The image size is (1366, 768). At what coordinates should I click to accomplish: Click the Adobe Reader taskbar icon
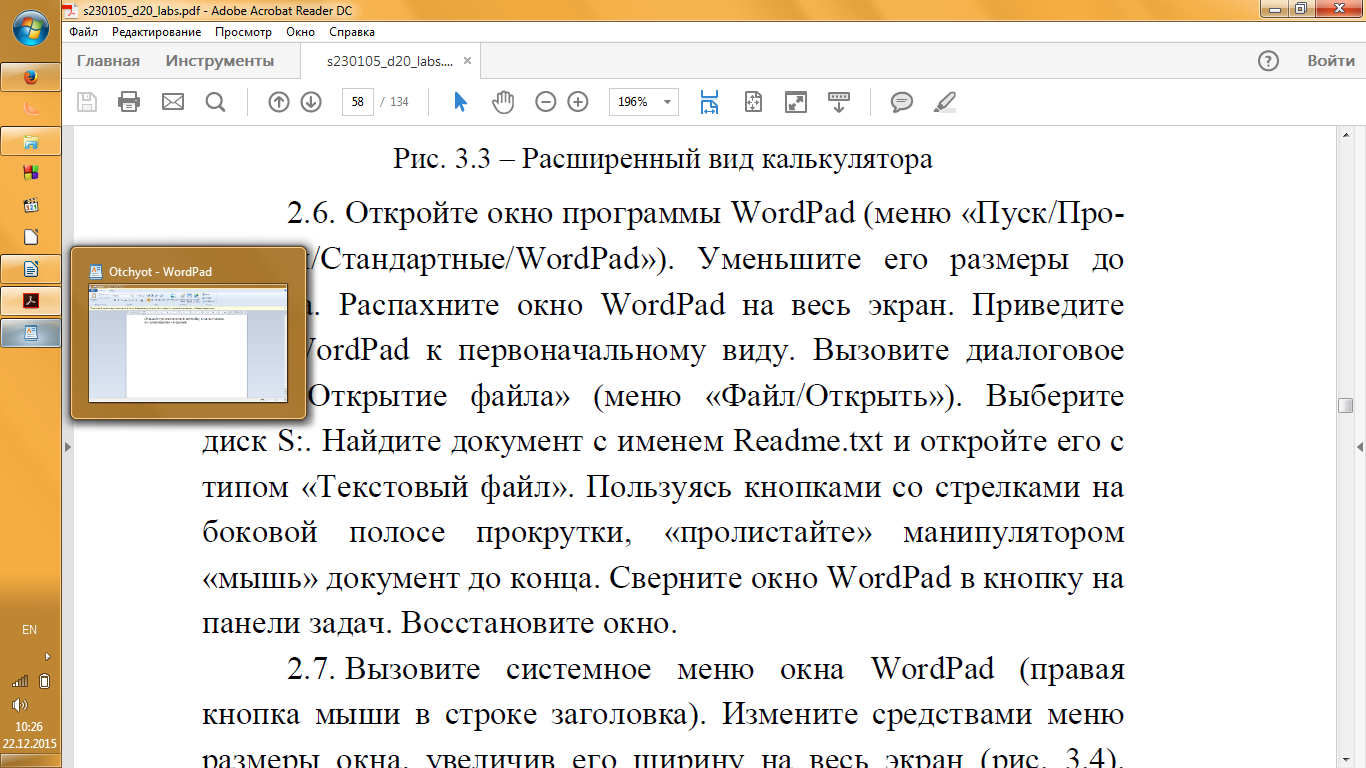tap(31, 299)
